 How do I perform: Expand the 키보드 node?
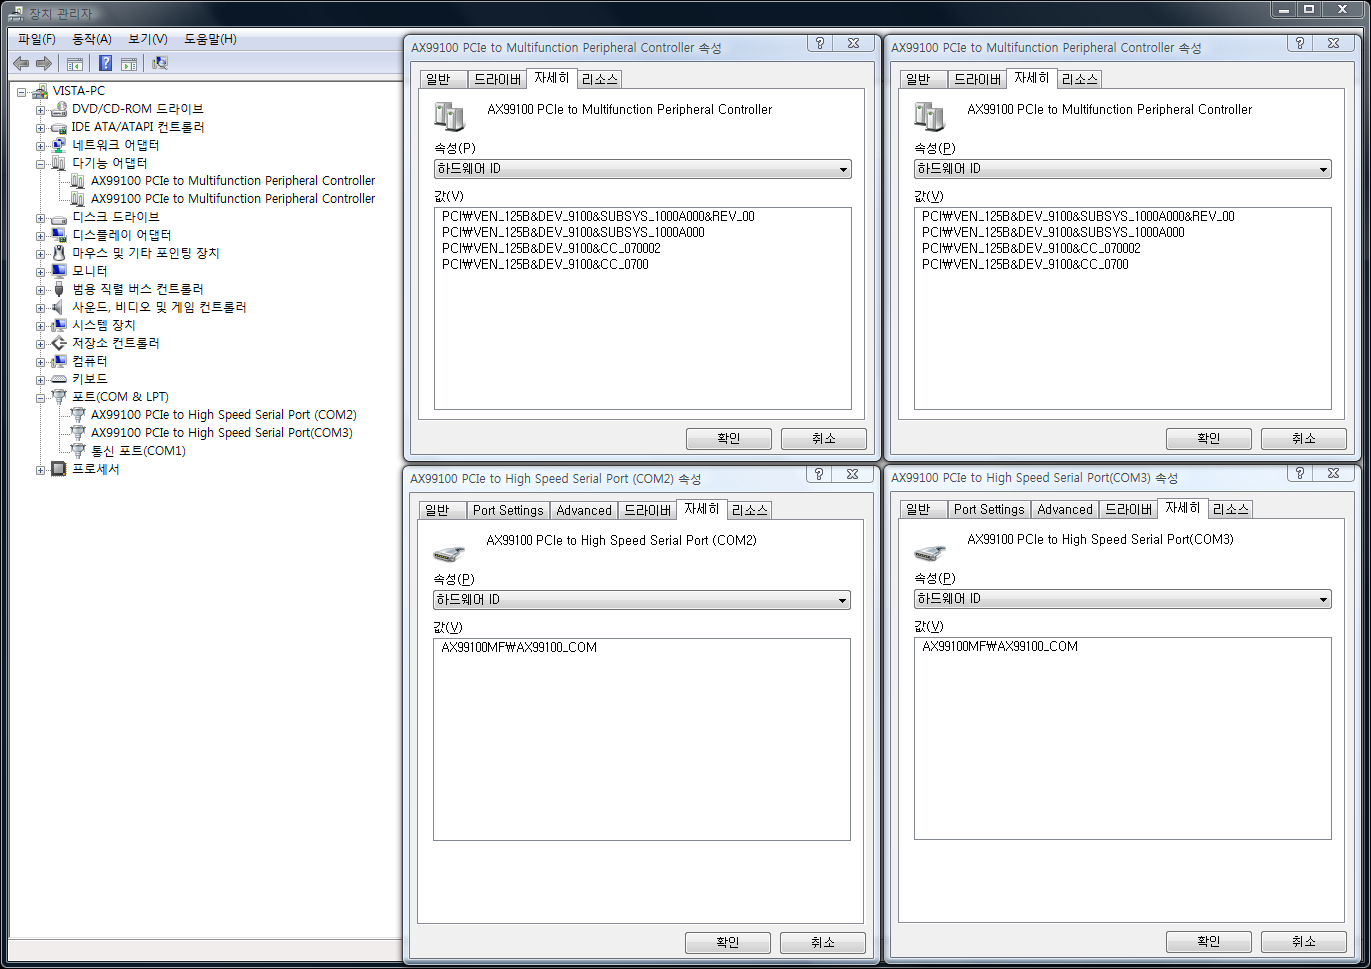[x=40, y=380]
